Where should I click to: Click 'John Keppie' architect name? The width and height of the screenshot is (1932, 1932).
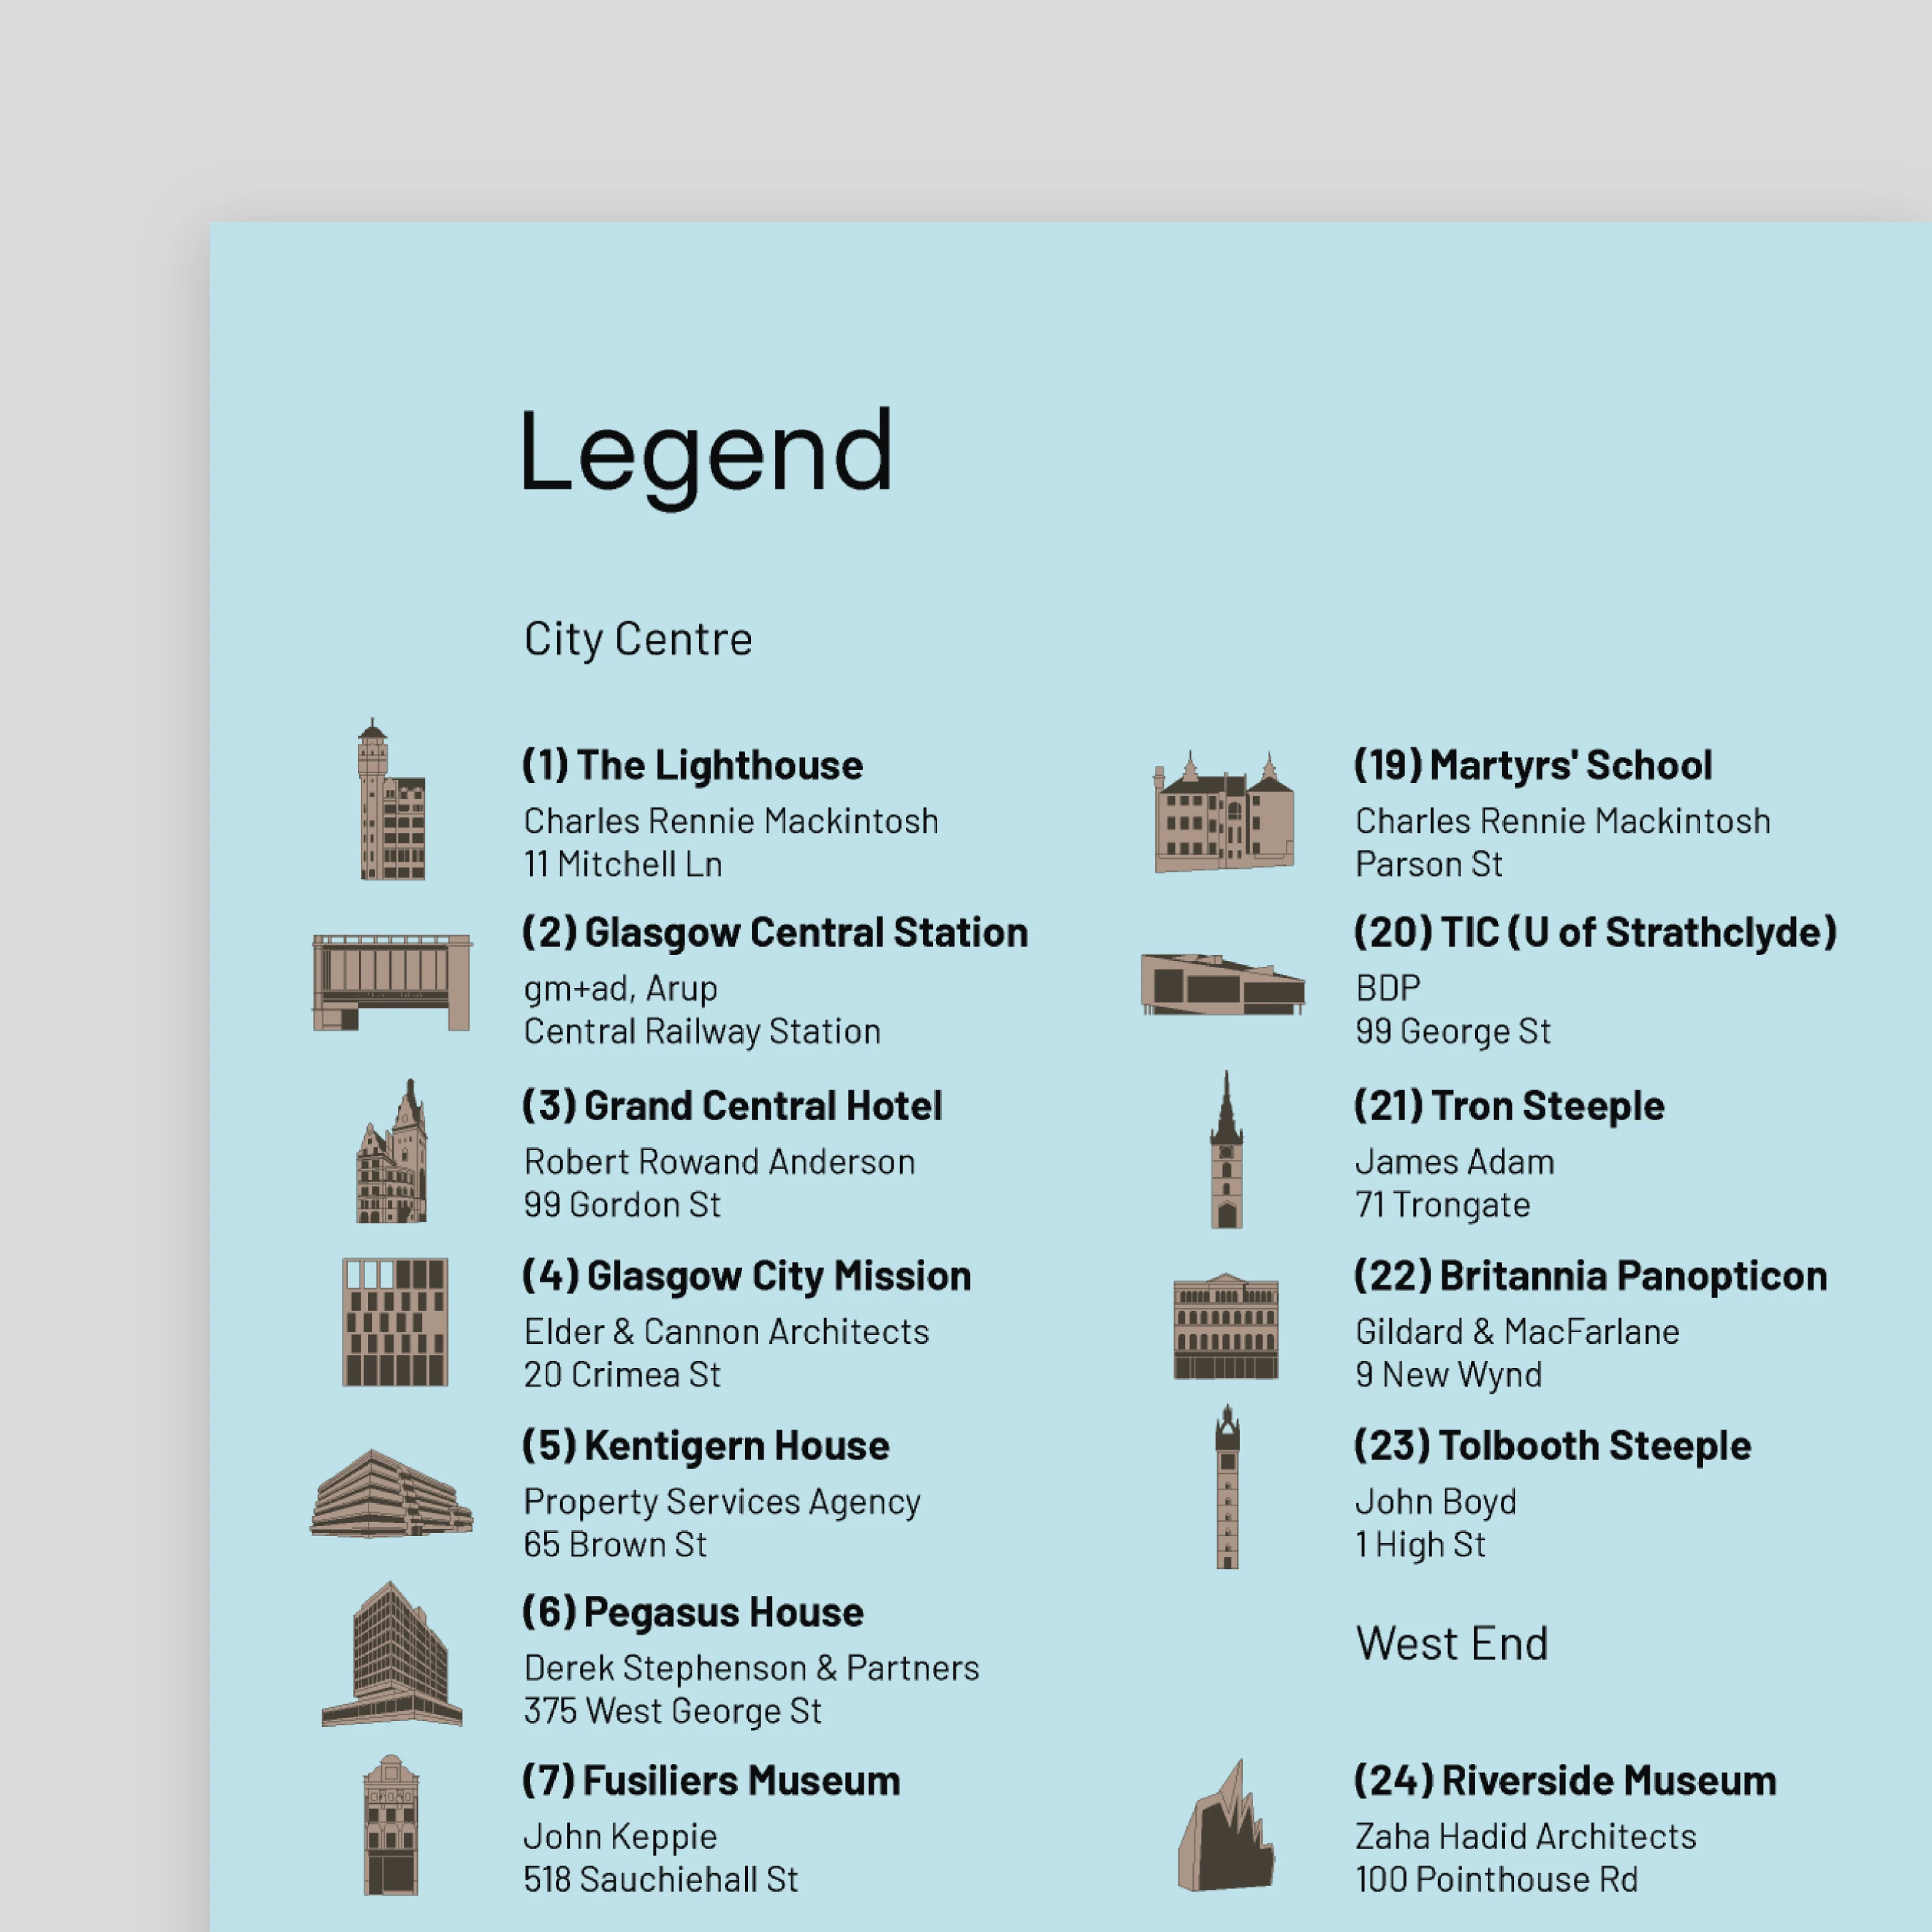[621, 1837]
